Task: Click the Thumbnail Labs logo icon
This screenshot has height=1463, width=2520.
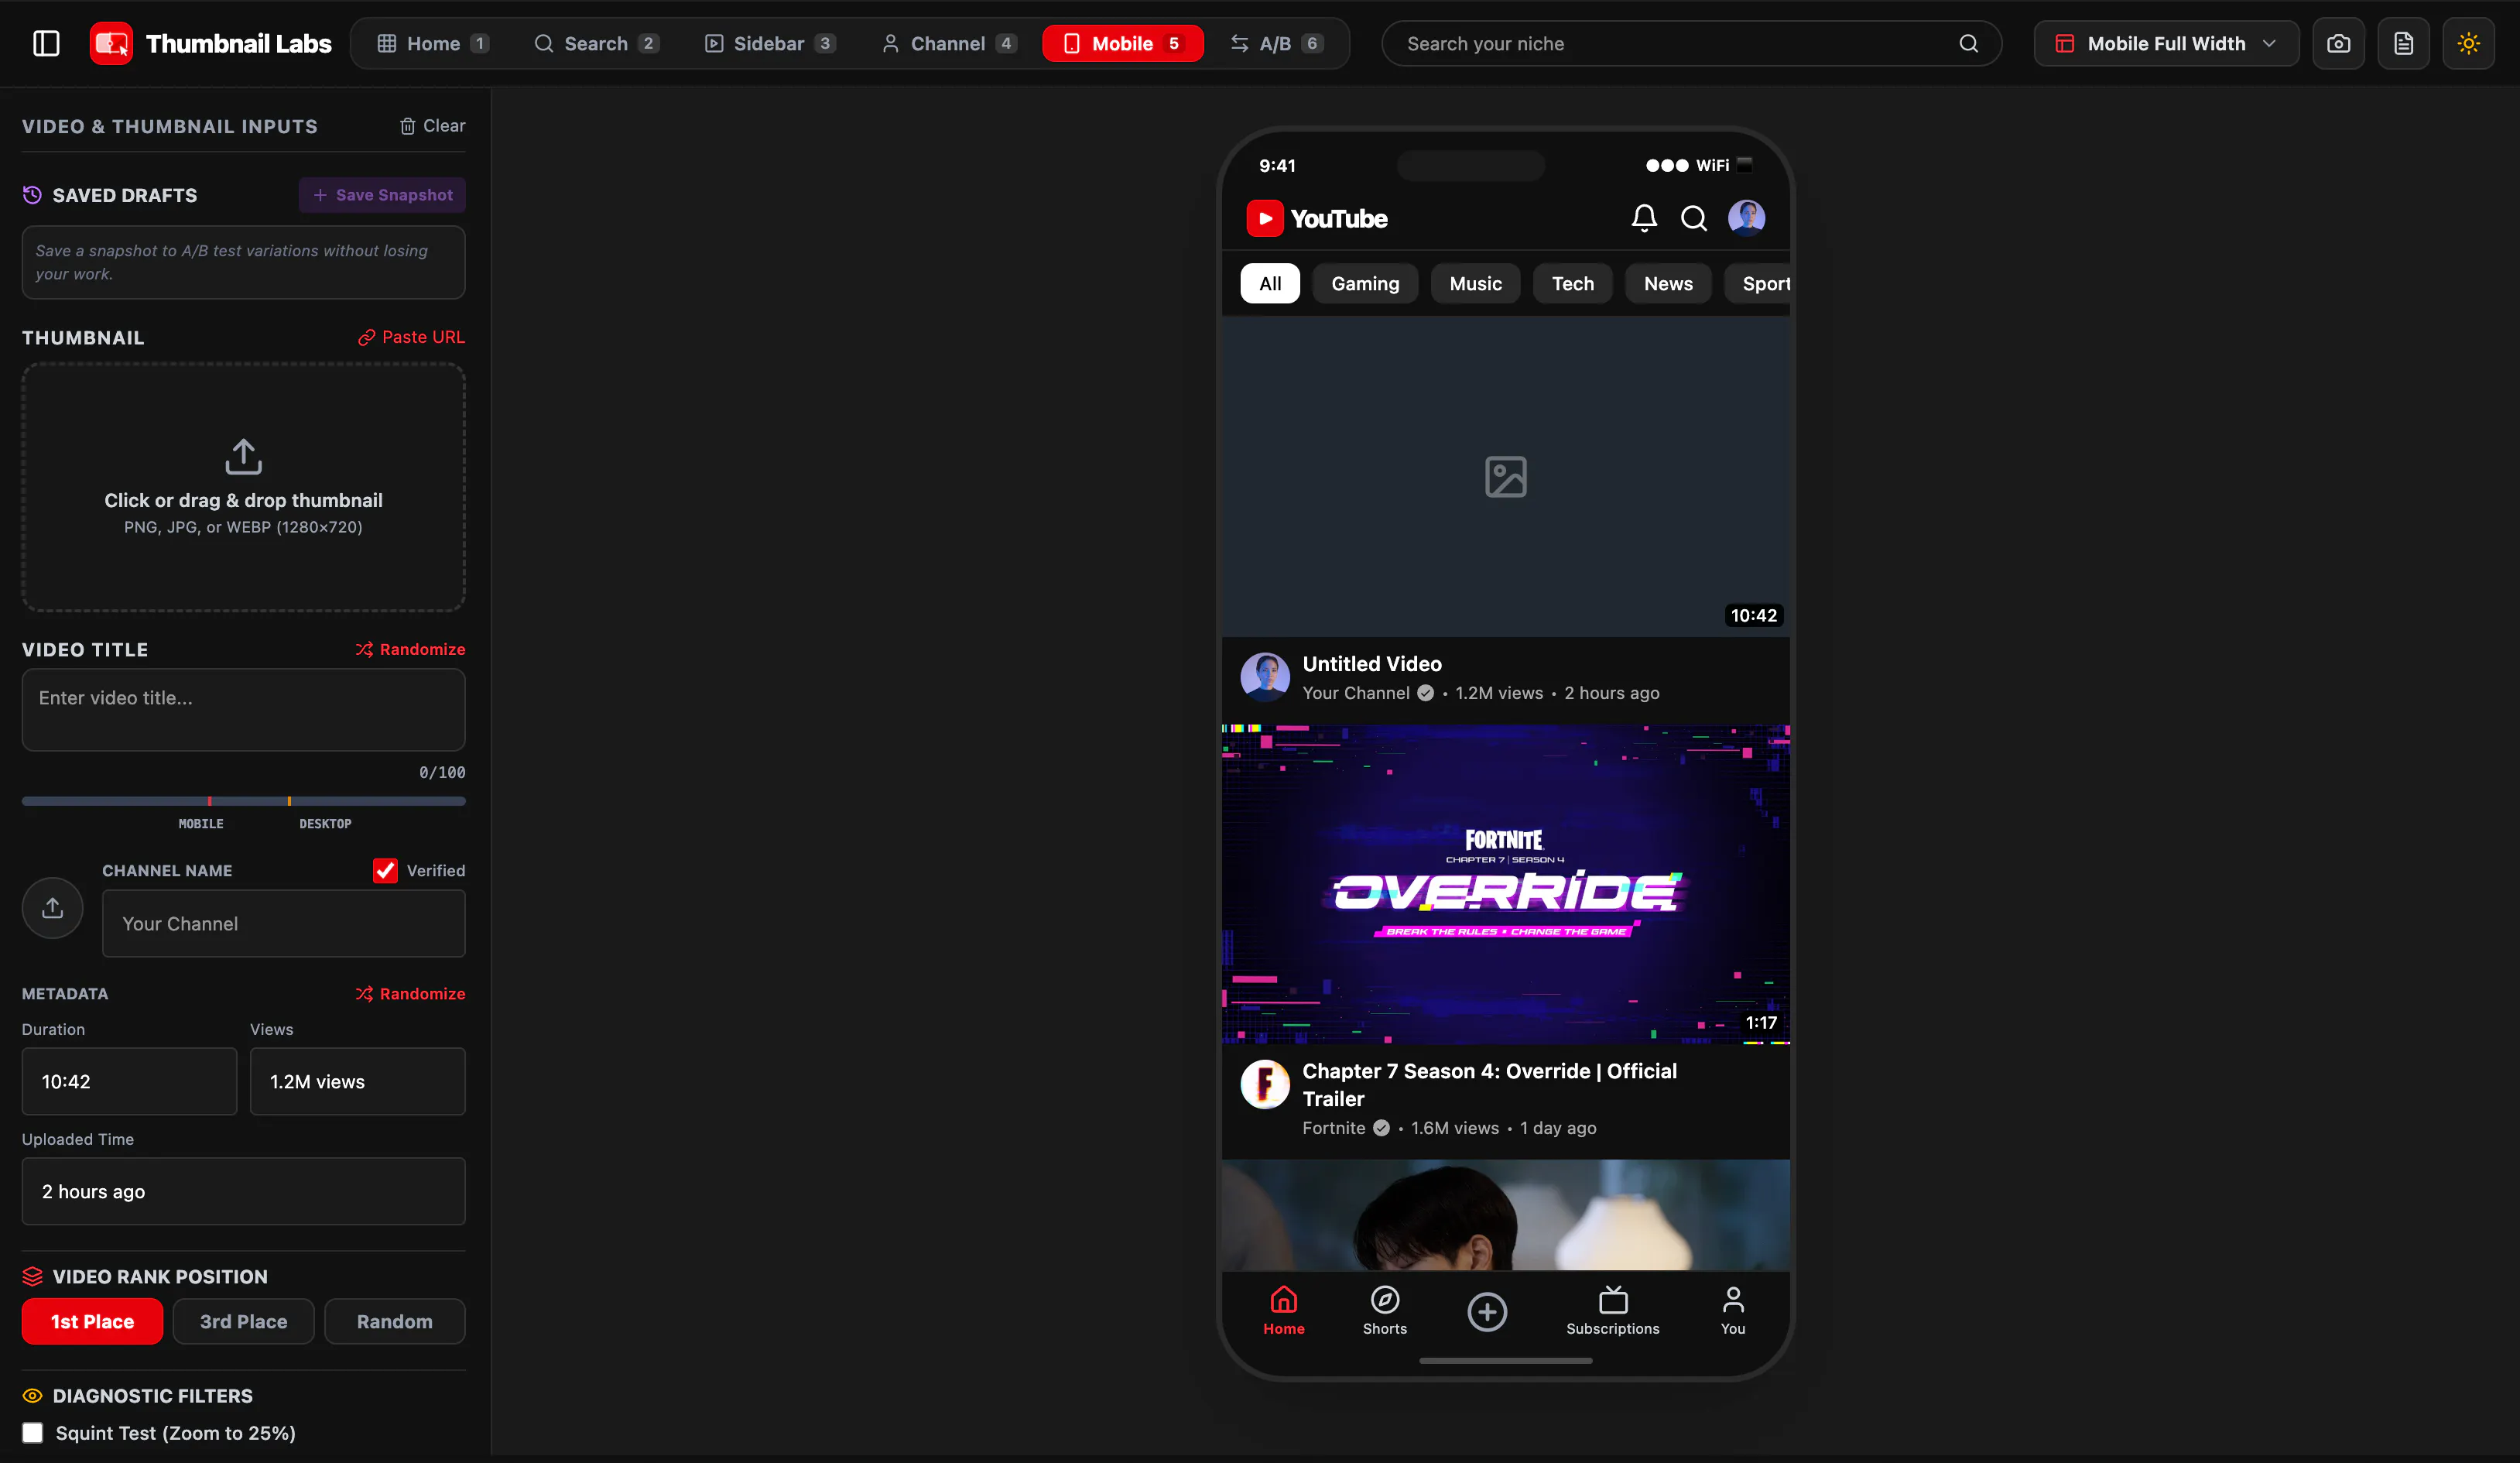Action: click(x=110, y=43)
